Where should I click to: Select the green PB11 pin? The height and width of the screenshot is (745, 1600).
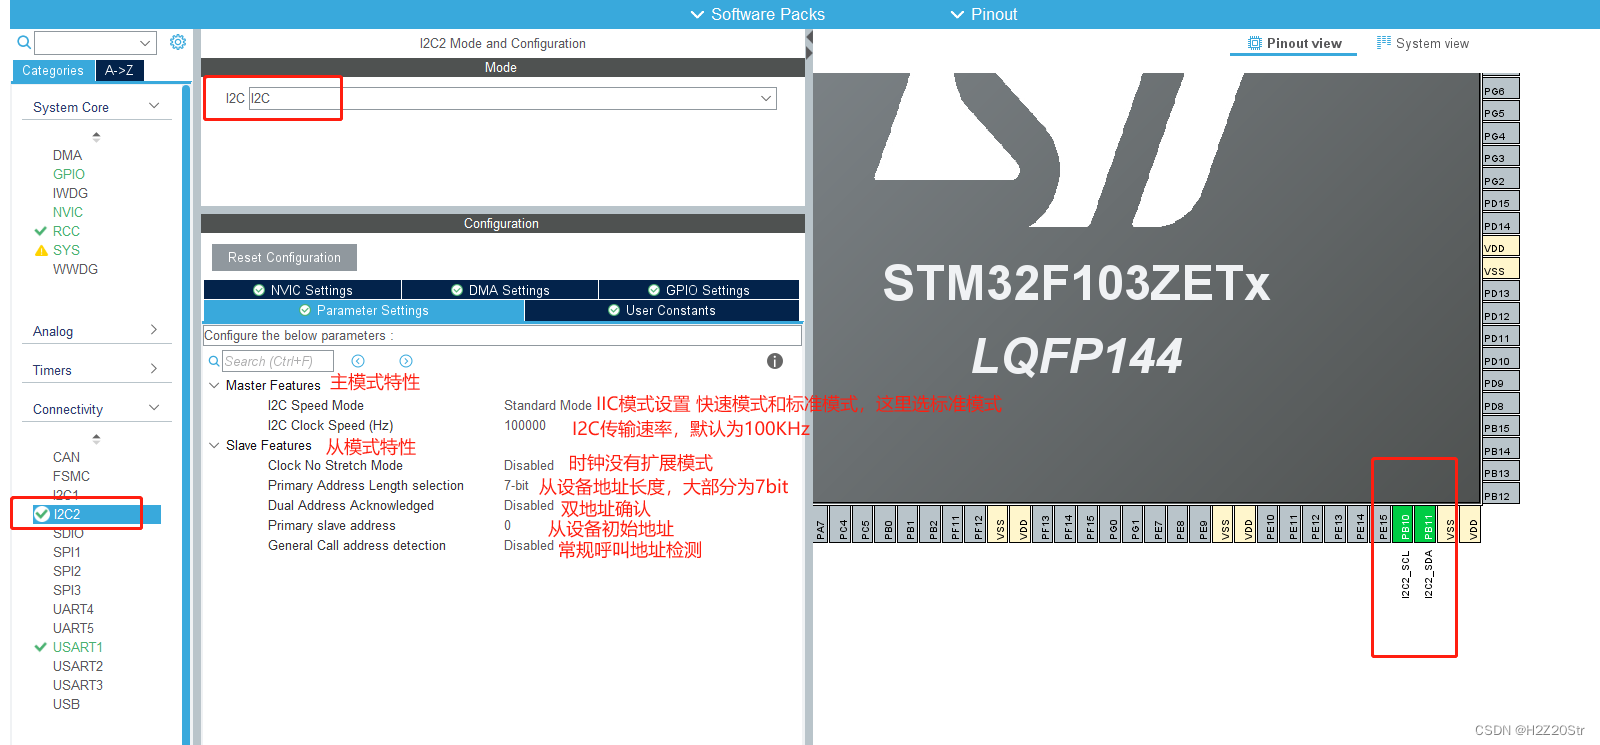pos(1427,524)
